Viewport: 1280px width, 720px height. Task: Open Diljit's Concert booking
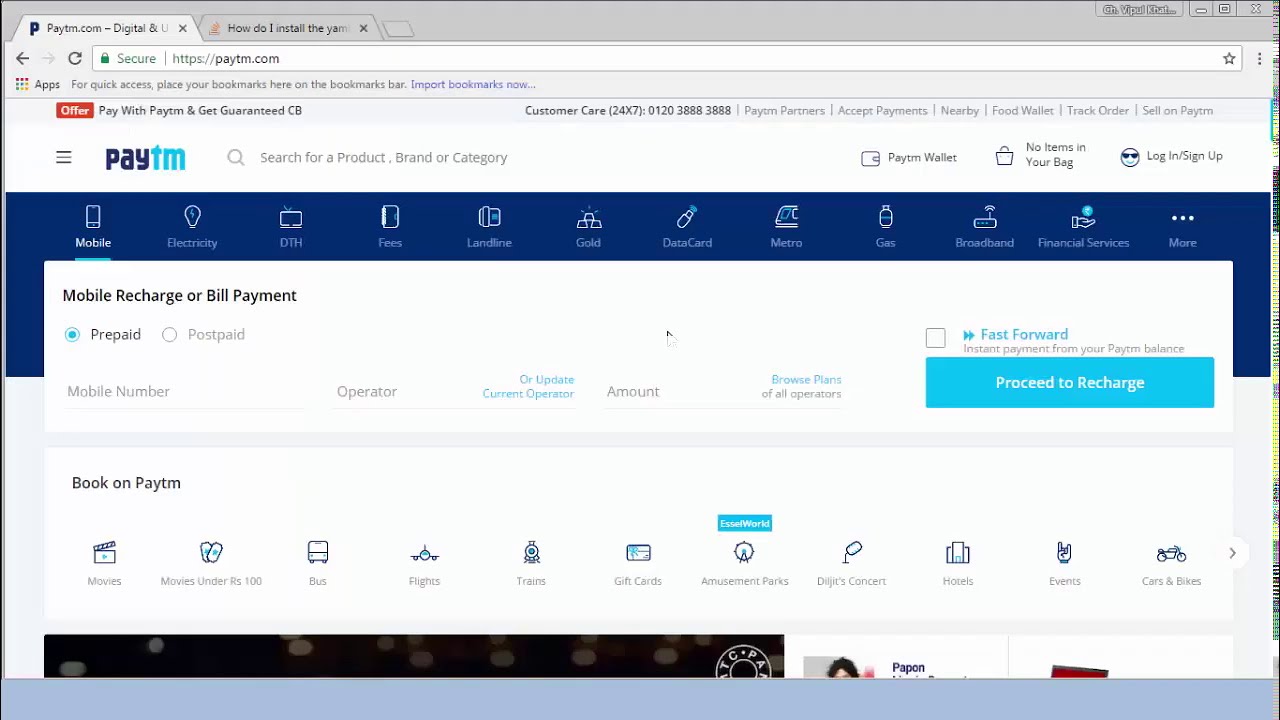point(851,563)
